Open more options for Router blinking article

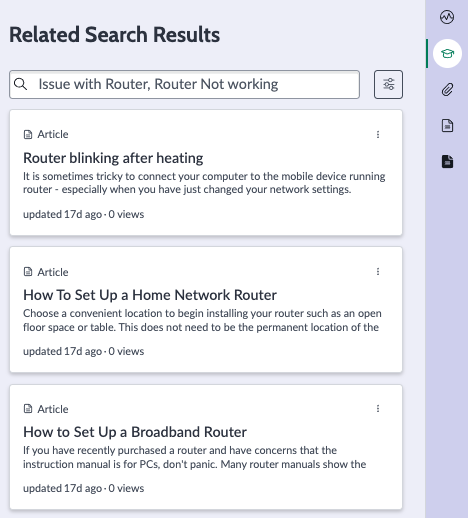(x=378, y=134)
